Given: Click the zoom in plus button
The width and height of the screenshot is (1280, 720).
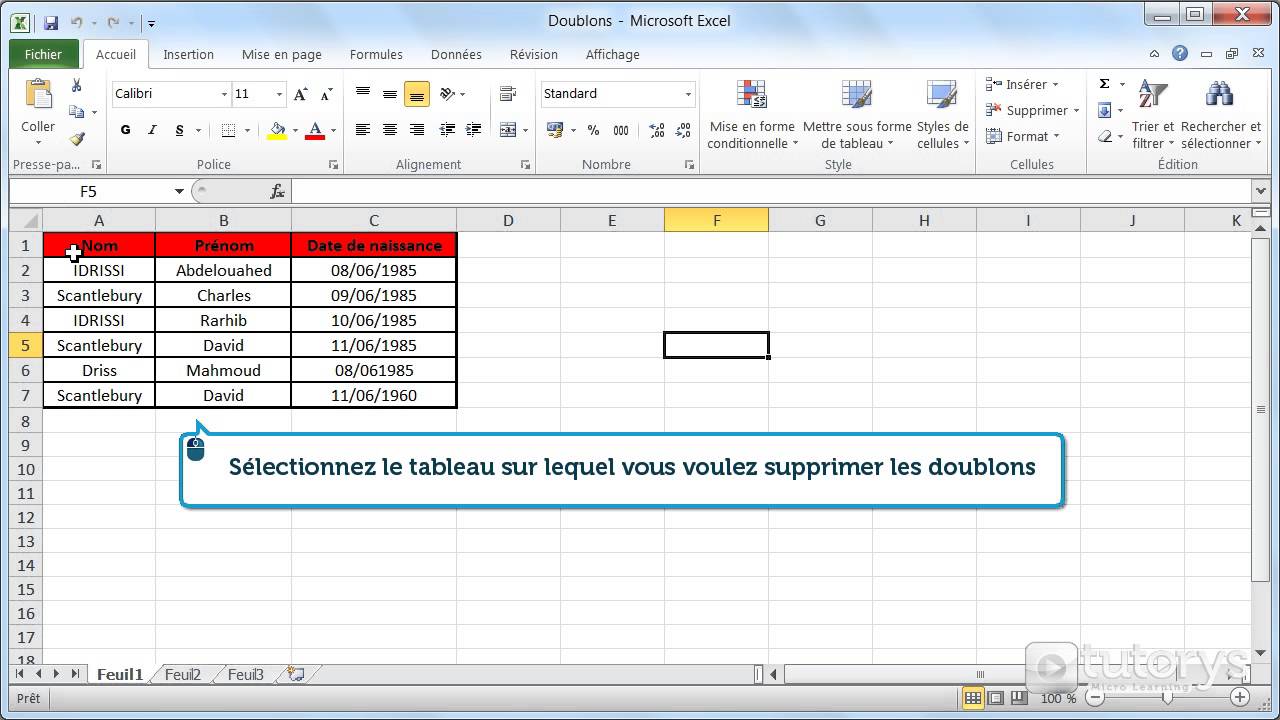Looking at the screenshot, I should 1240,698.
